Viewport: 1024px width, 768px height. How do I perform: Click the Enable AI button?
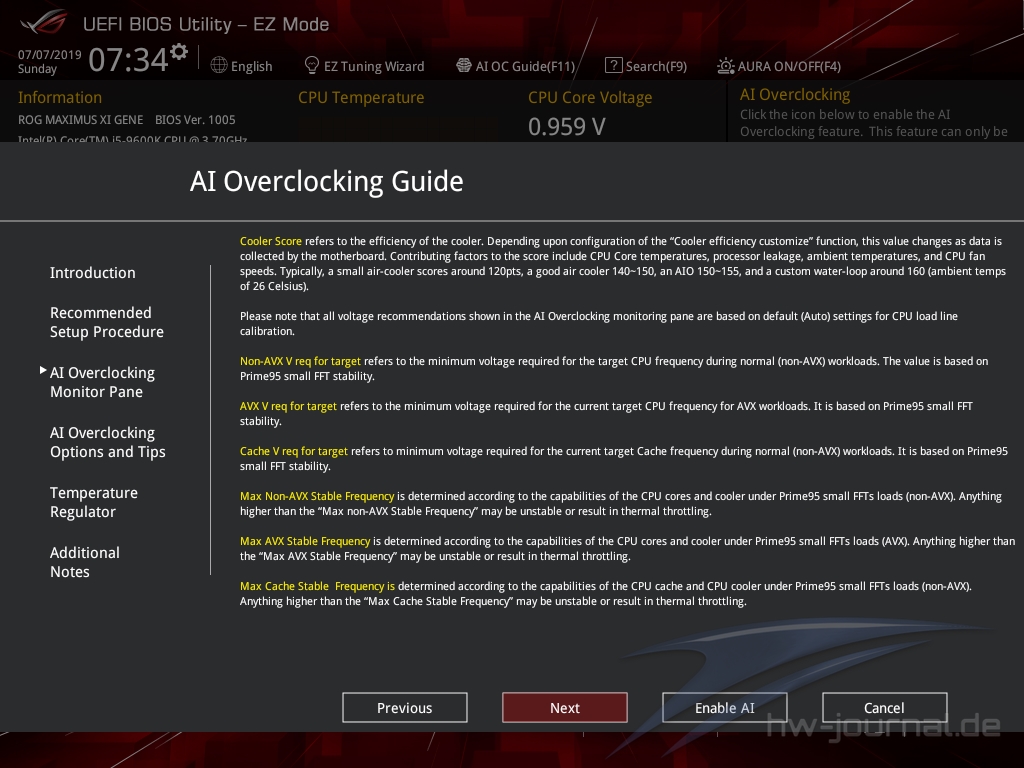pos(725,708)
